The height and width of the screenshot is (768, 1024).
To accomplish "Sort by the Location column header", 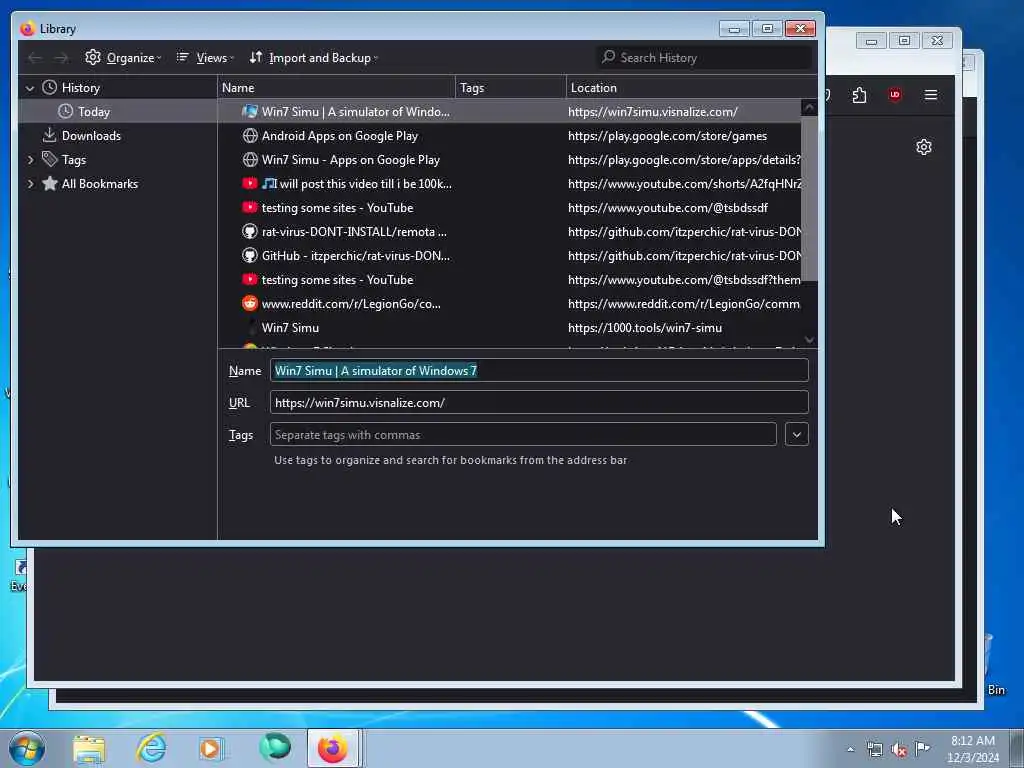I will (692, 88).
